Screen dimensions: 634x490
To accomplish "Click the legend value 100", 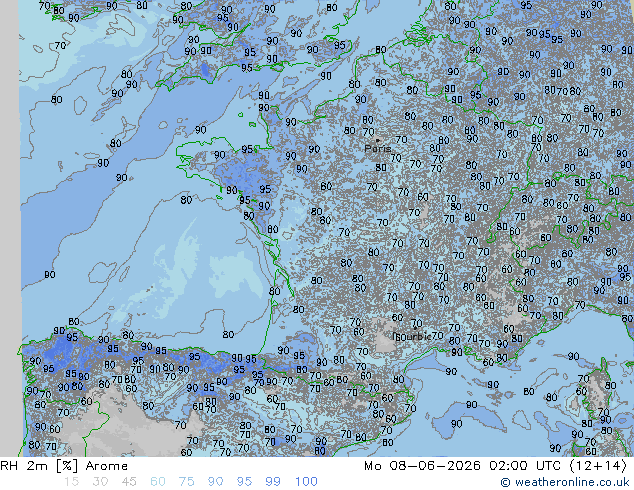I will 306,482.
